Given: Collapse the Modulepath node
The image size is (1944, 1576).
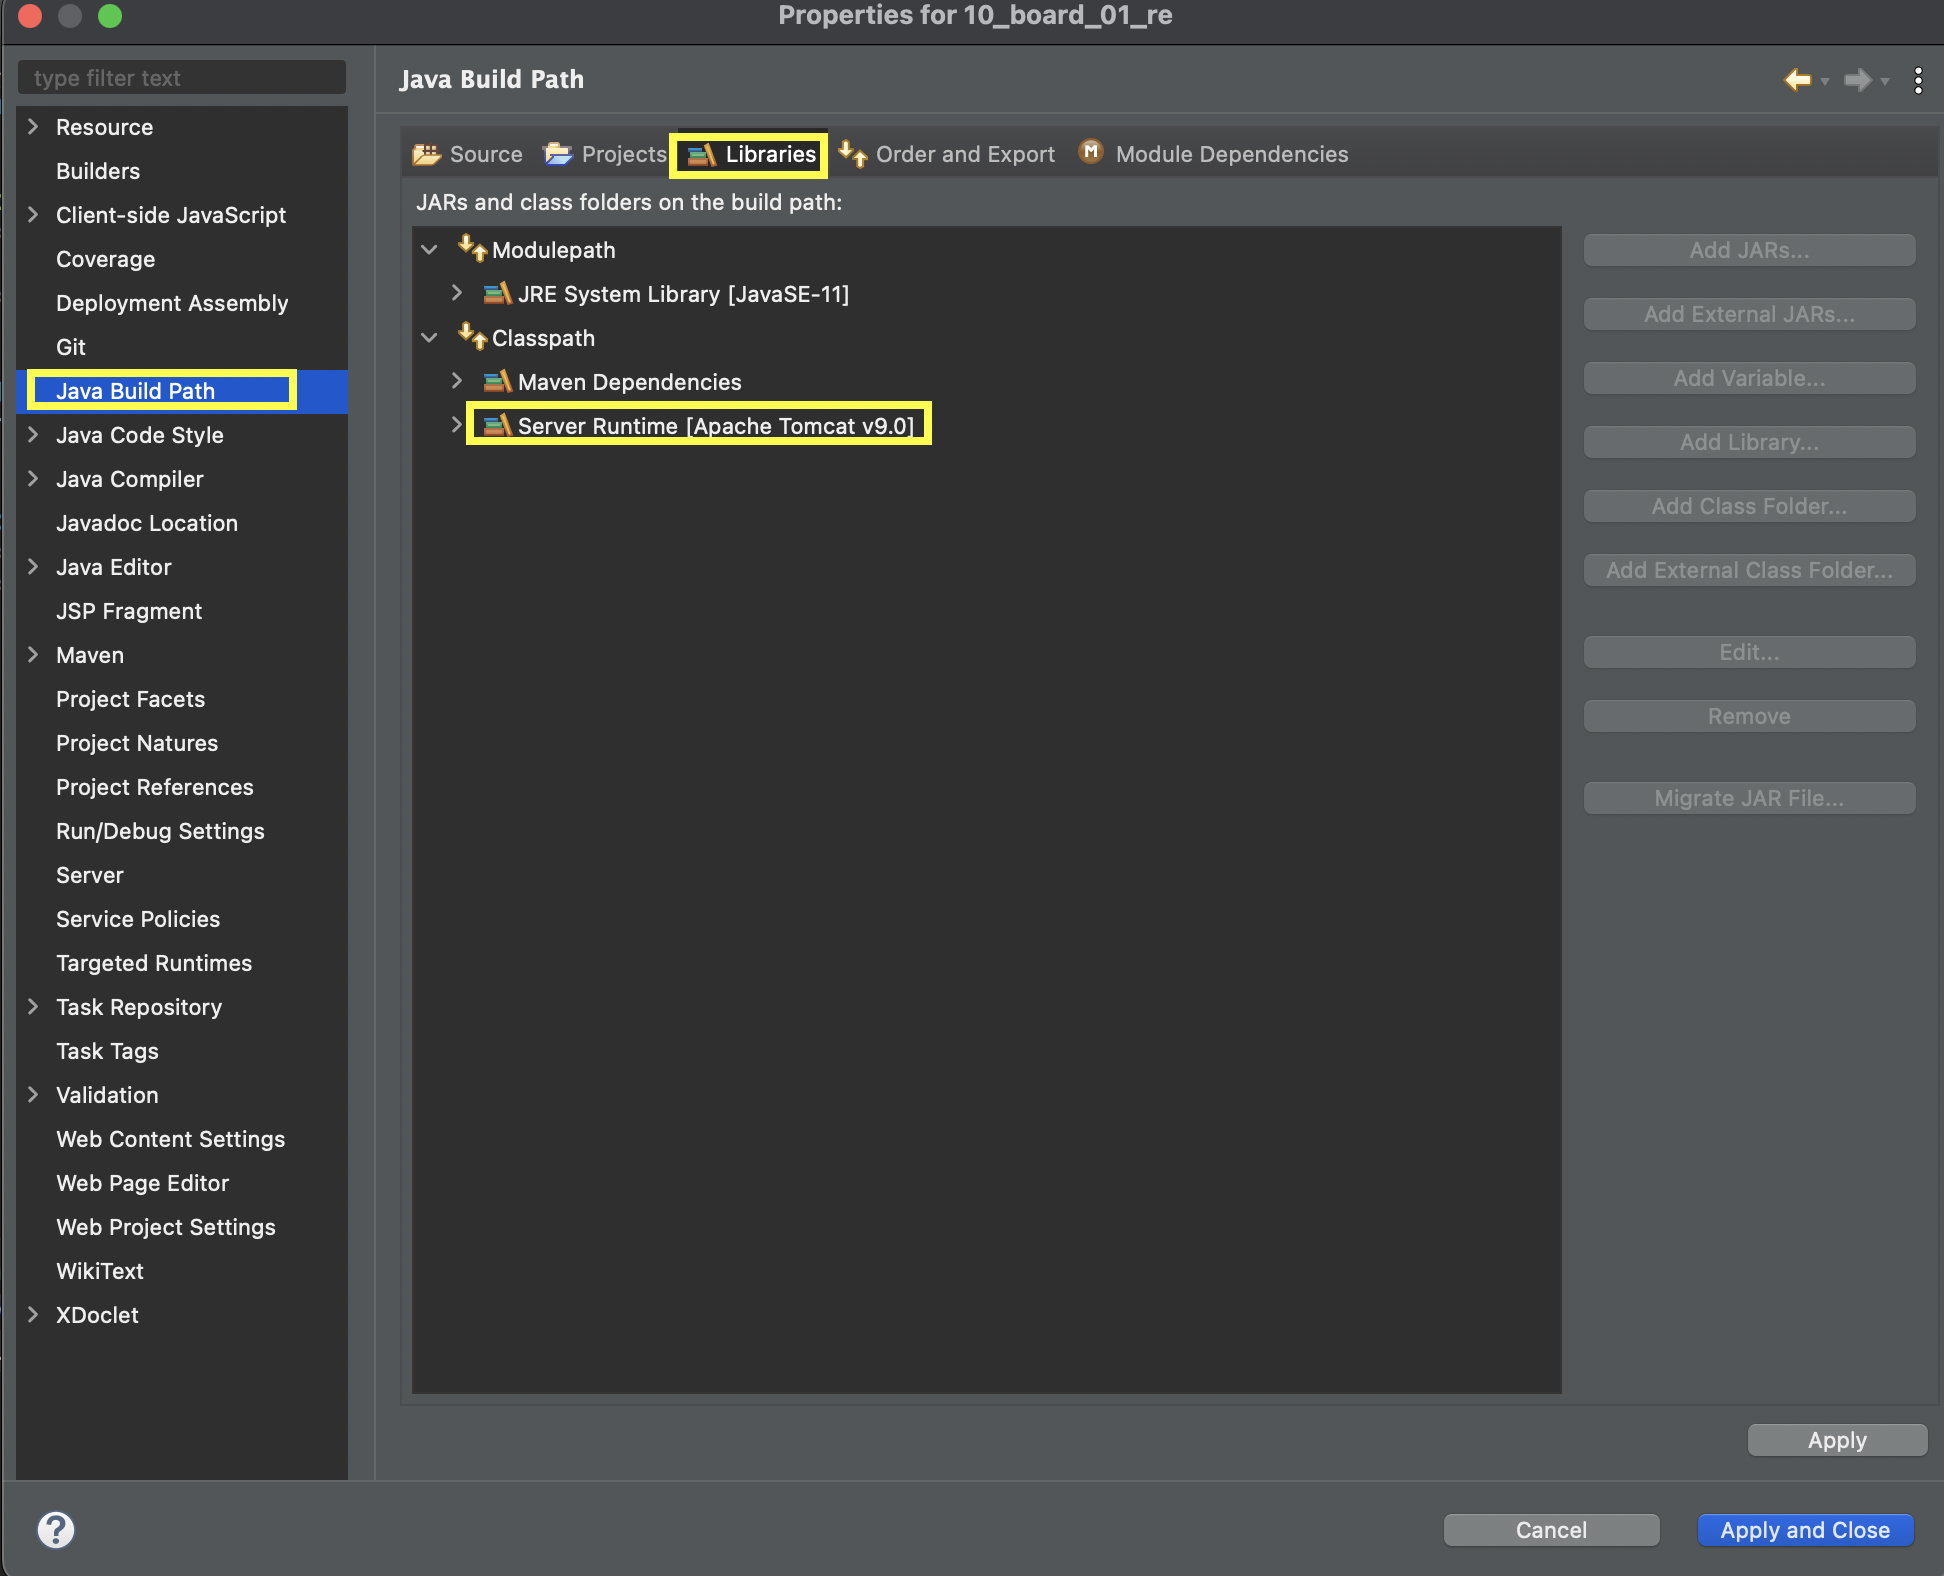Looking at the screenshot, I should pos(430,250).
